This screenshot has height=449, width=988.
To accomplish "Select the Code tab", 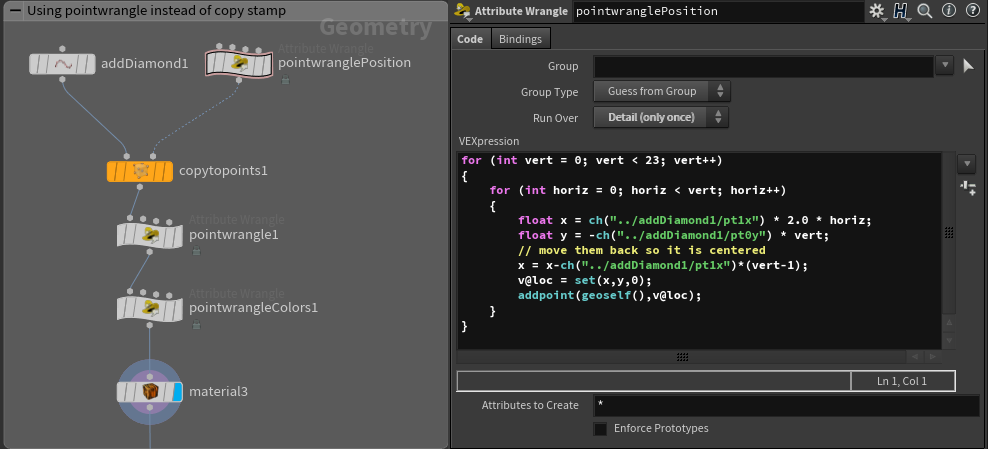I will [470, 39].
